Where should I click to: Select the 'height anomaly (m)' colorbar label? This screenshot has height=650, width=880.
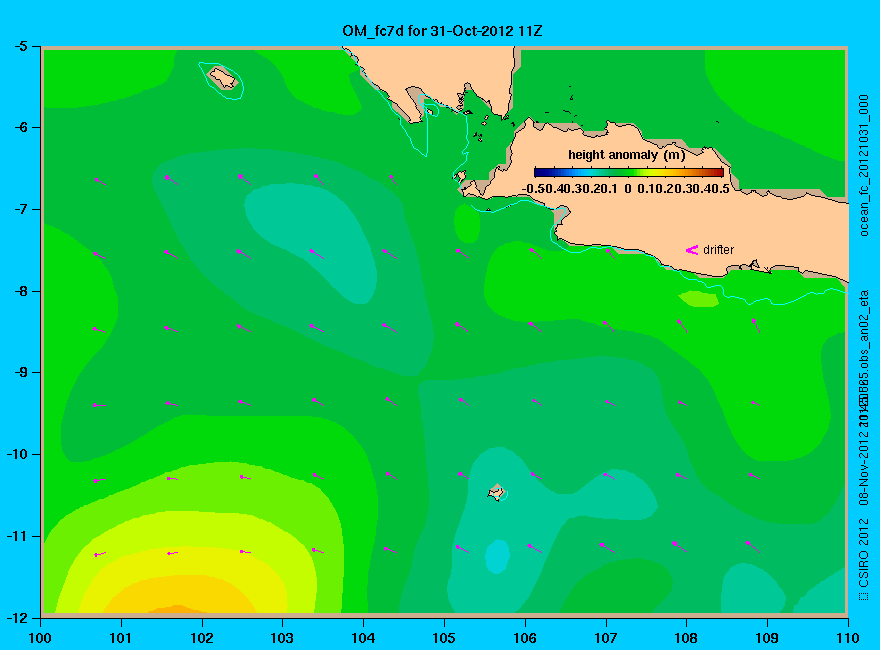click(626, 155)
